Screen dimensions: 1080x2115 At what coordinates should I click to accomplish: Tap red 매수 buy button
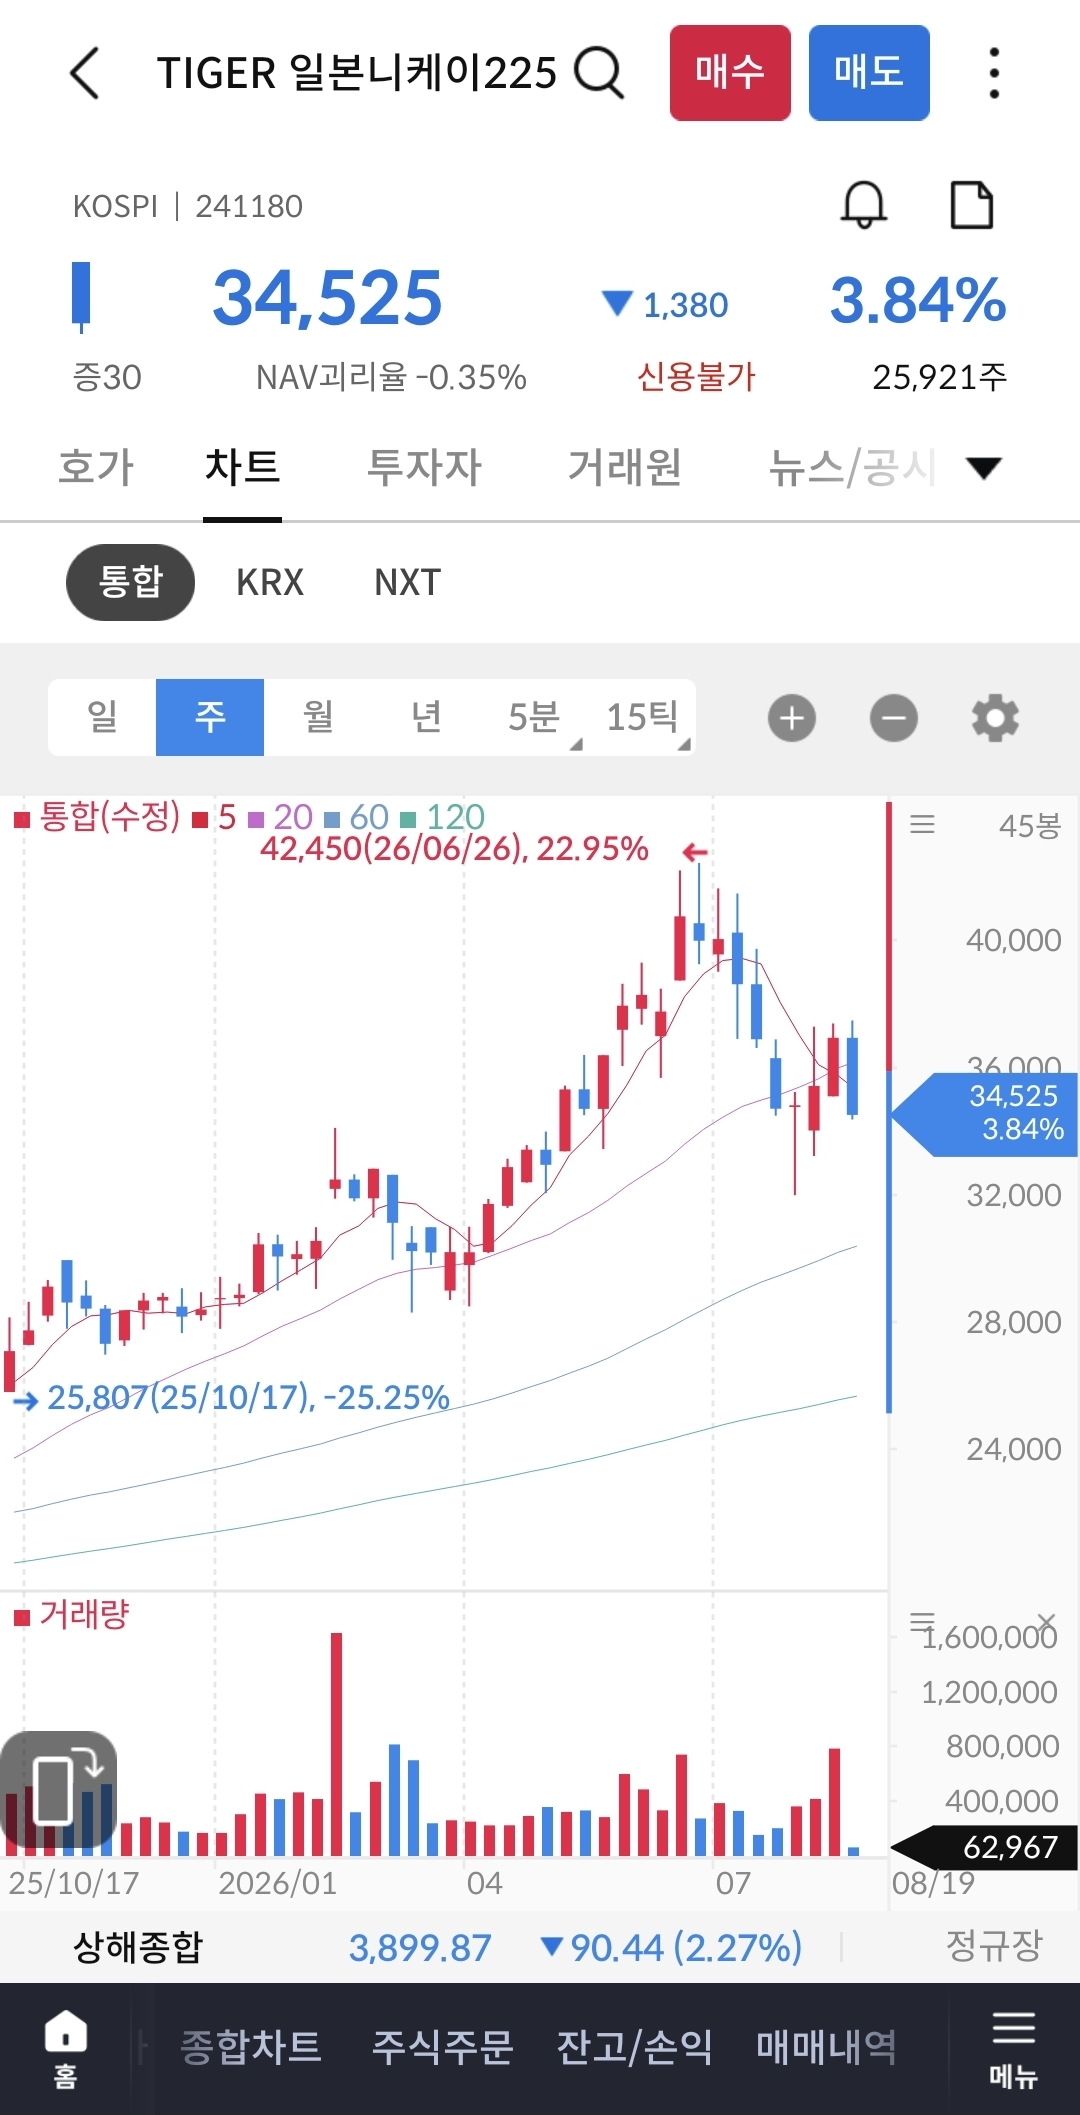point(730,73)
